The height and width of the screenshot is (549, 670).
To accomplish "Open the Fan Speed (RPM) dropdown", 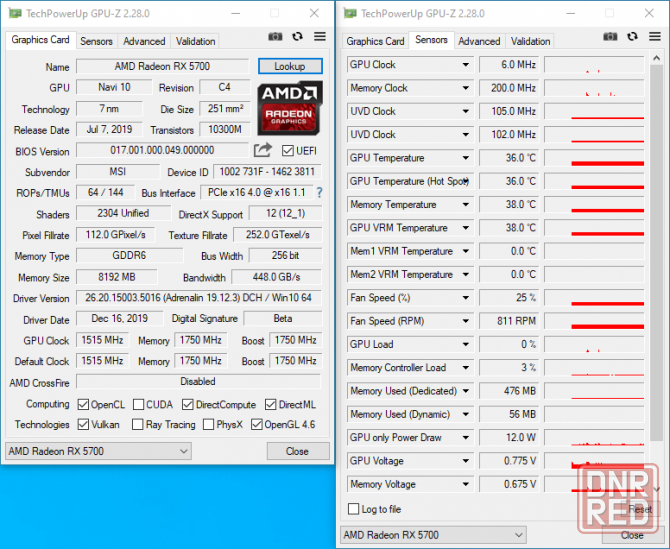I will [x=466, y=321].
